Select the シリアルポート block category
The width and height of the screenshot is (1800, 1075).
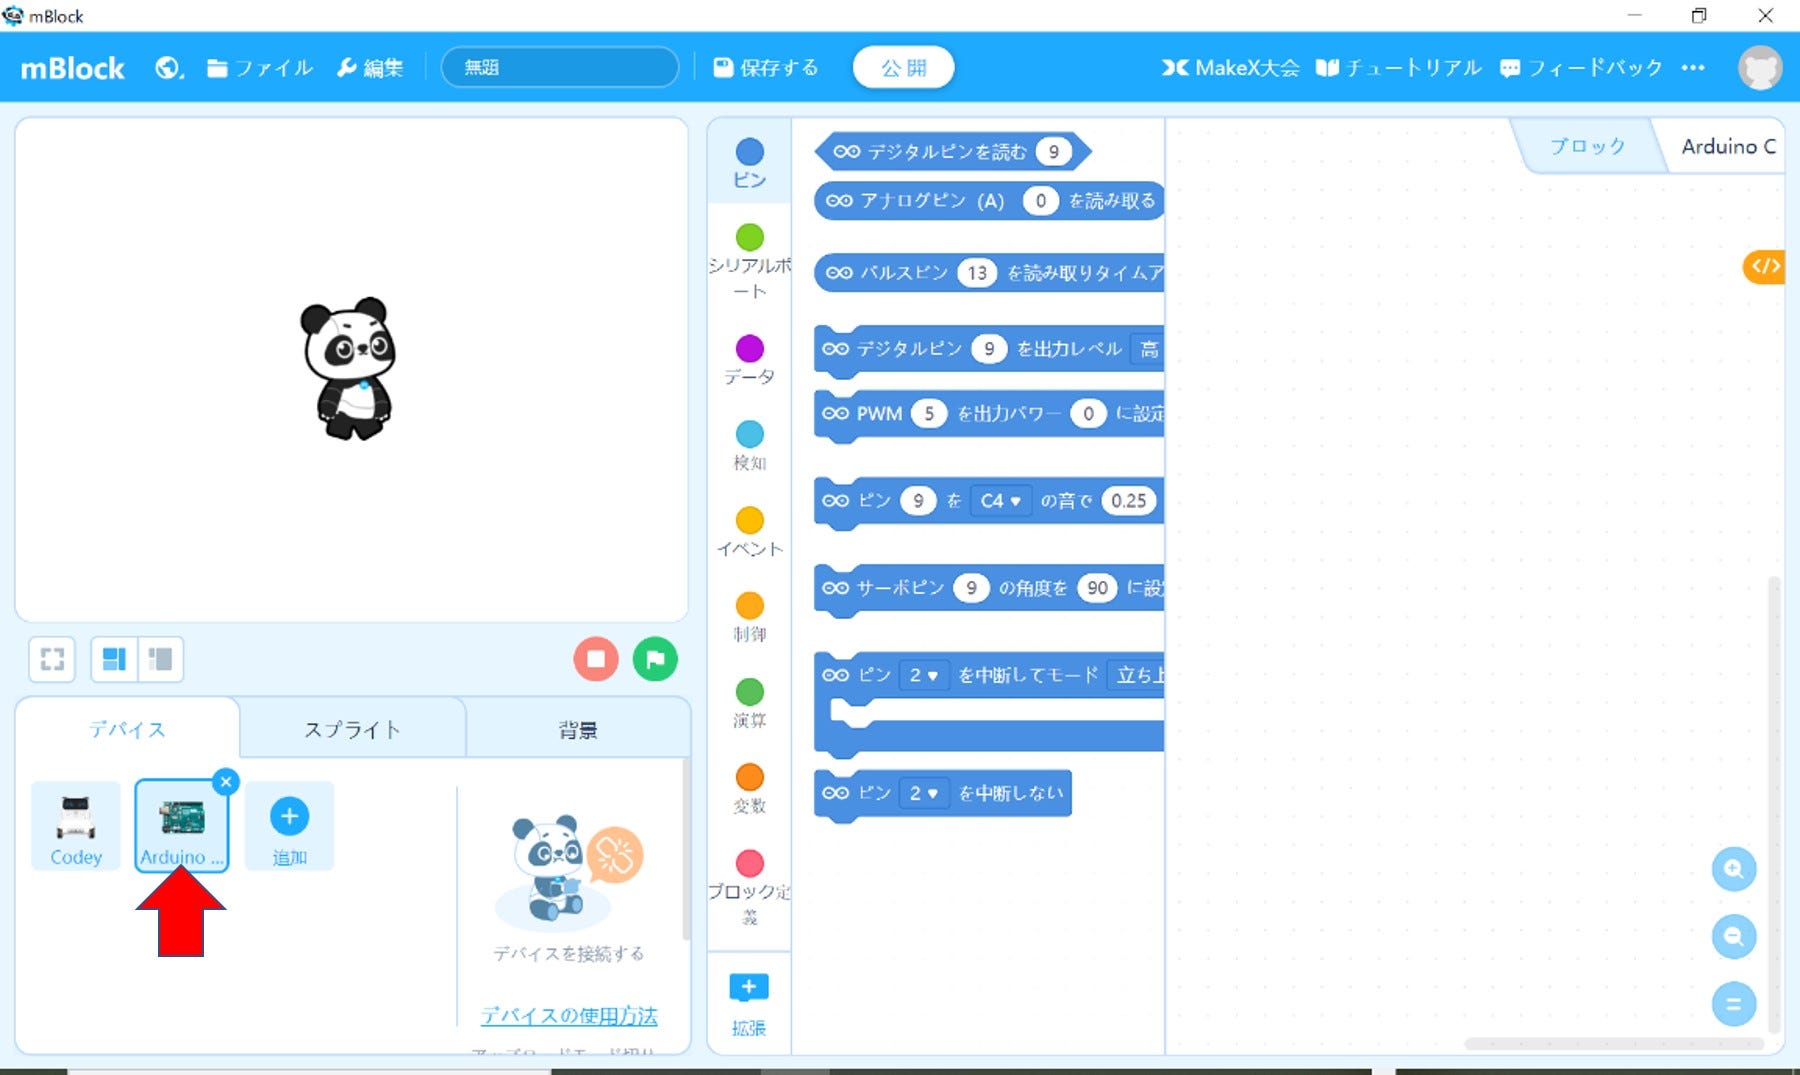[749, 262]
